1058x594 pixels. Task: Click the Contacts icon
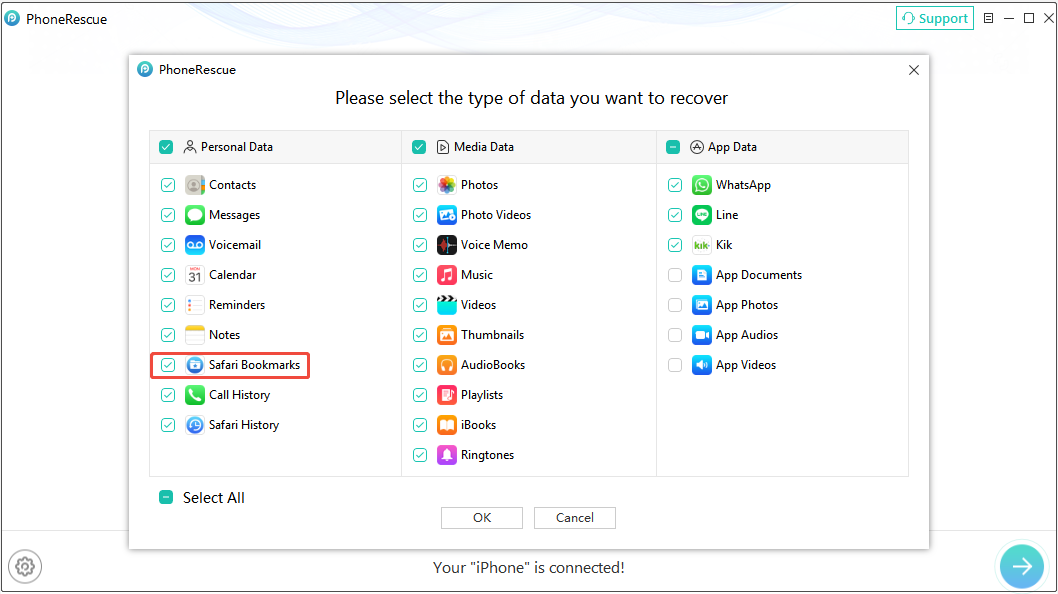coord(195,185)
